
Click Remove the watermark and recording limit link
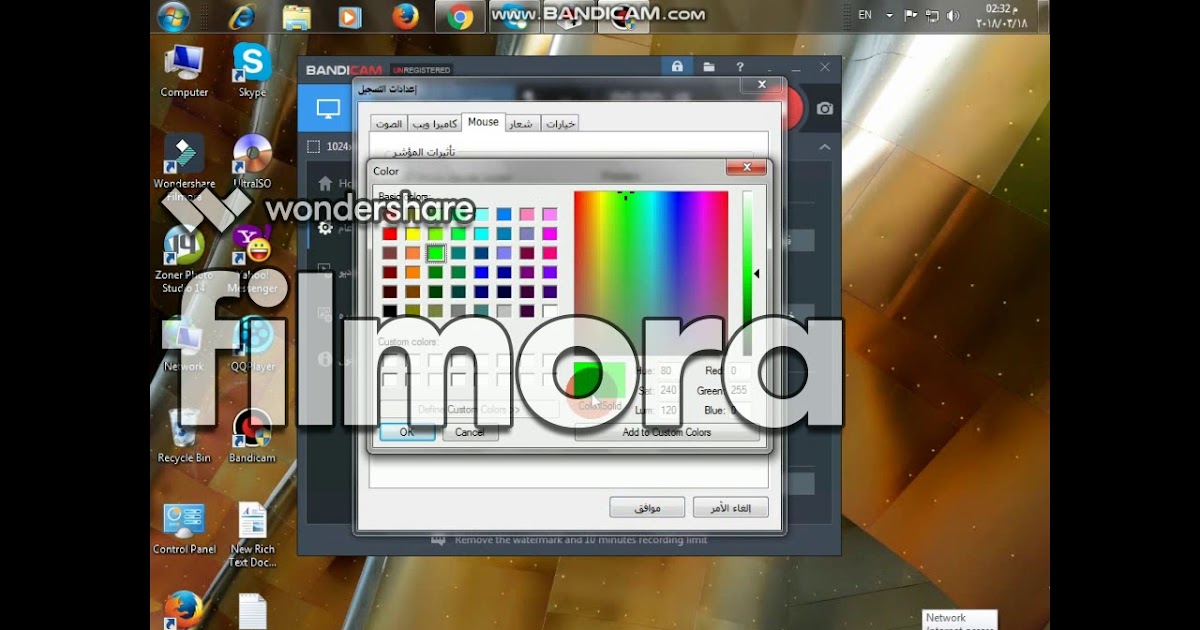coord(581,540)
